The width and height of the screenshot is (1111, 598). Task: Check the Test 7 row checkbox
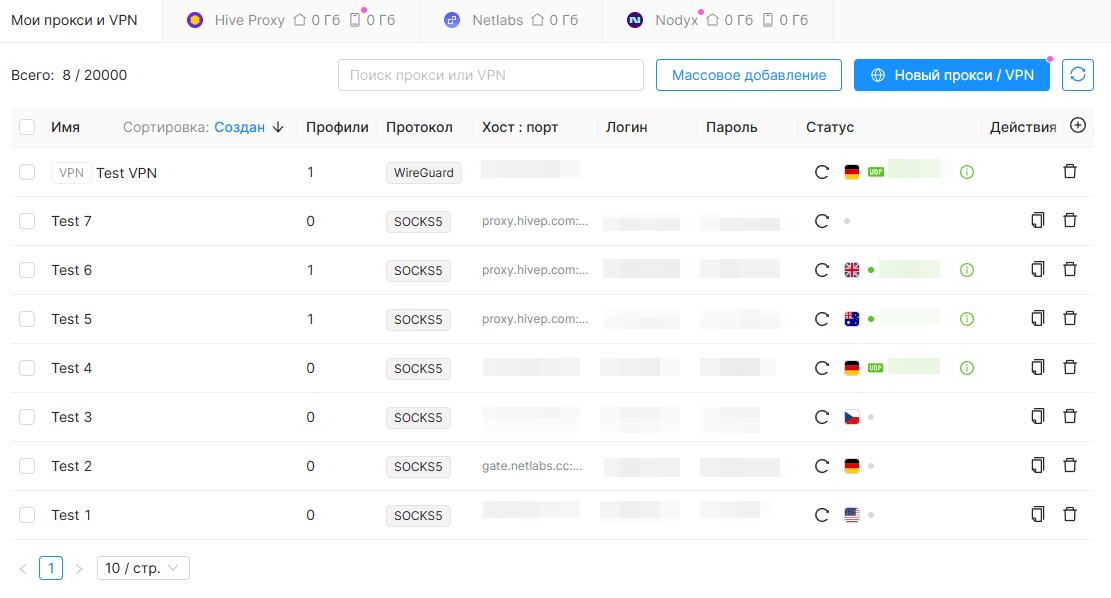[27, 221]
